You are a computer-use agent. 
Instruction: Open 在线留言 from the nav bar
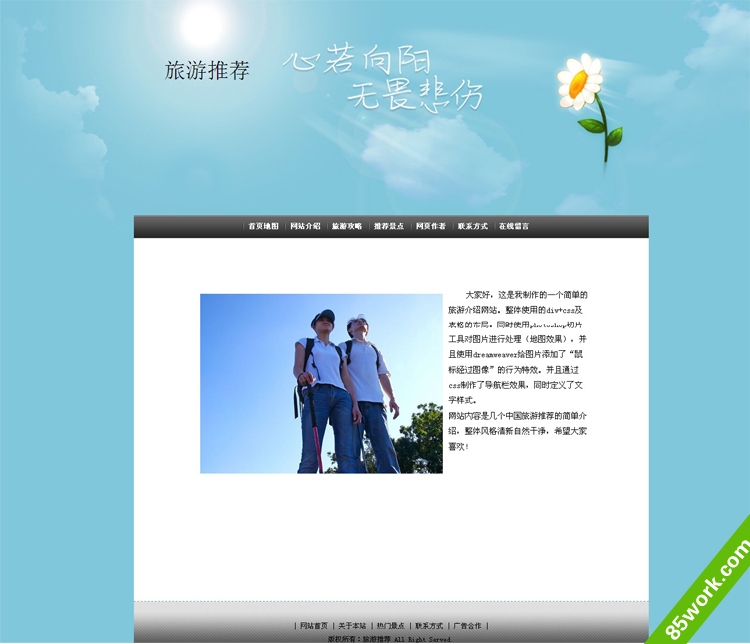pos(514,226)
